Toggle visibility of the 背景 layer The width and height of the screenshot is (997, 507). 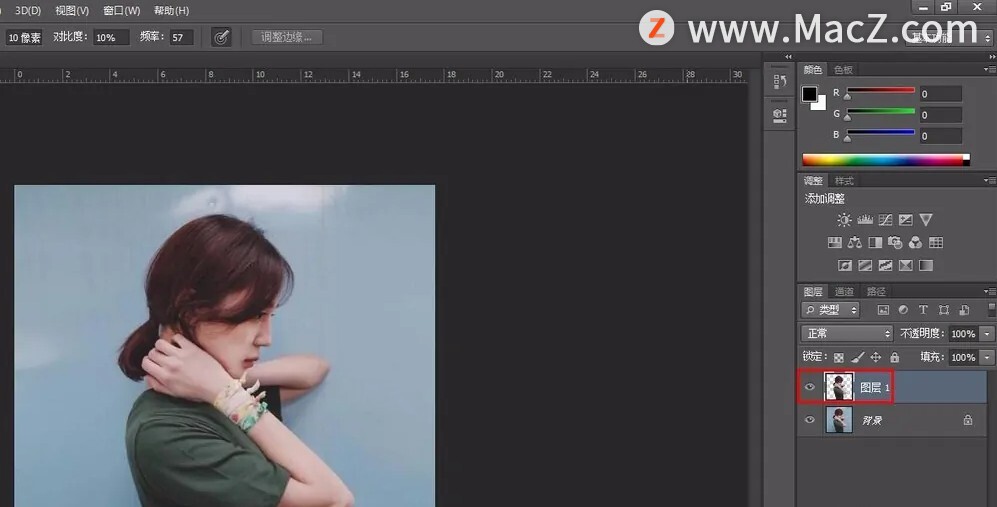point(810,420)
